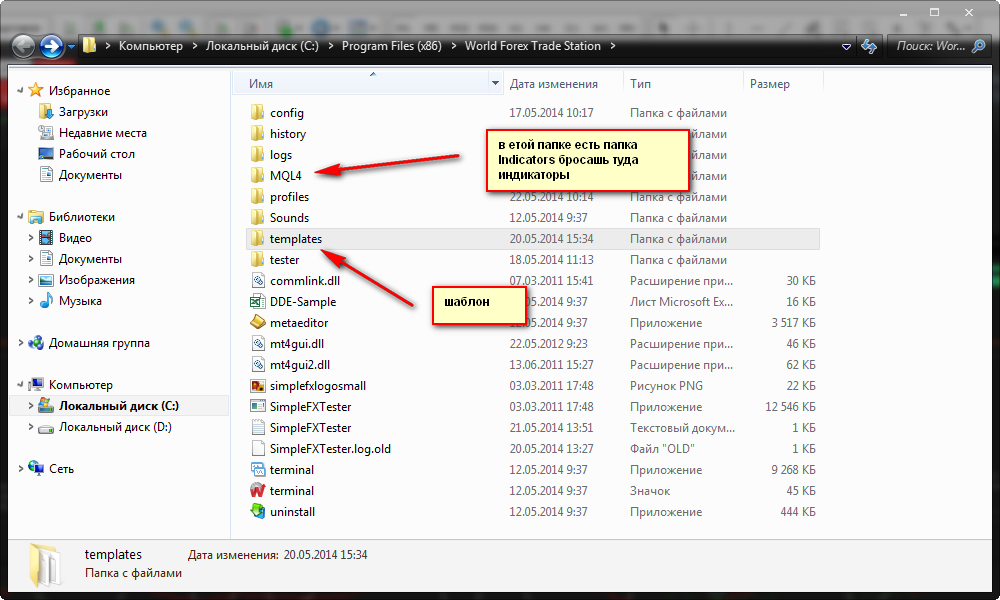Sort by Тип column header
1000x600 pixels.
tap(640, 84)
